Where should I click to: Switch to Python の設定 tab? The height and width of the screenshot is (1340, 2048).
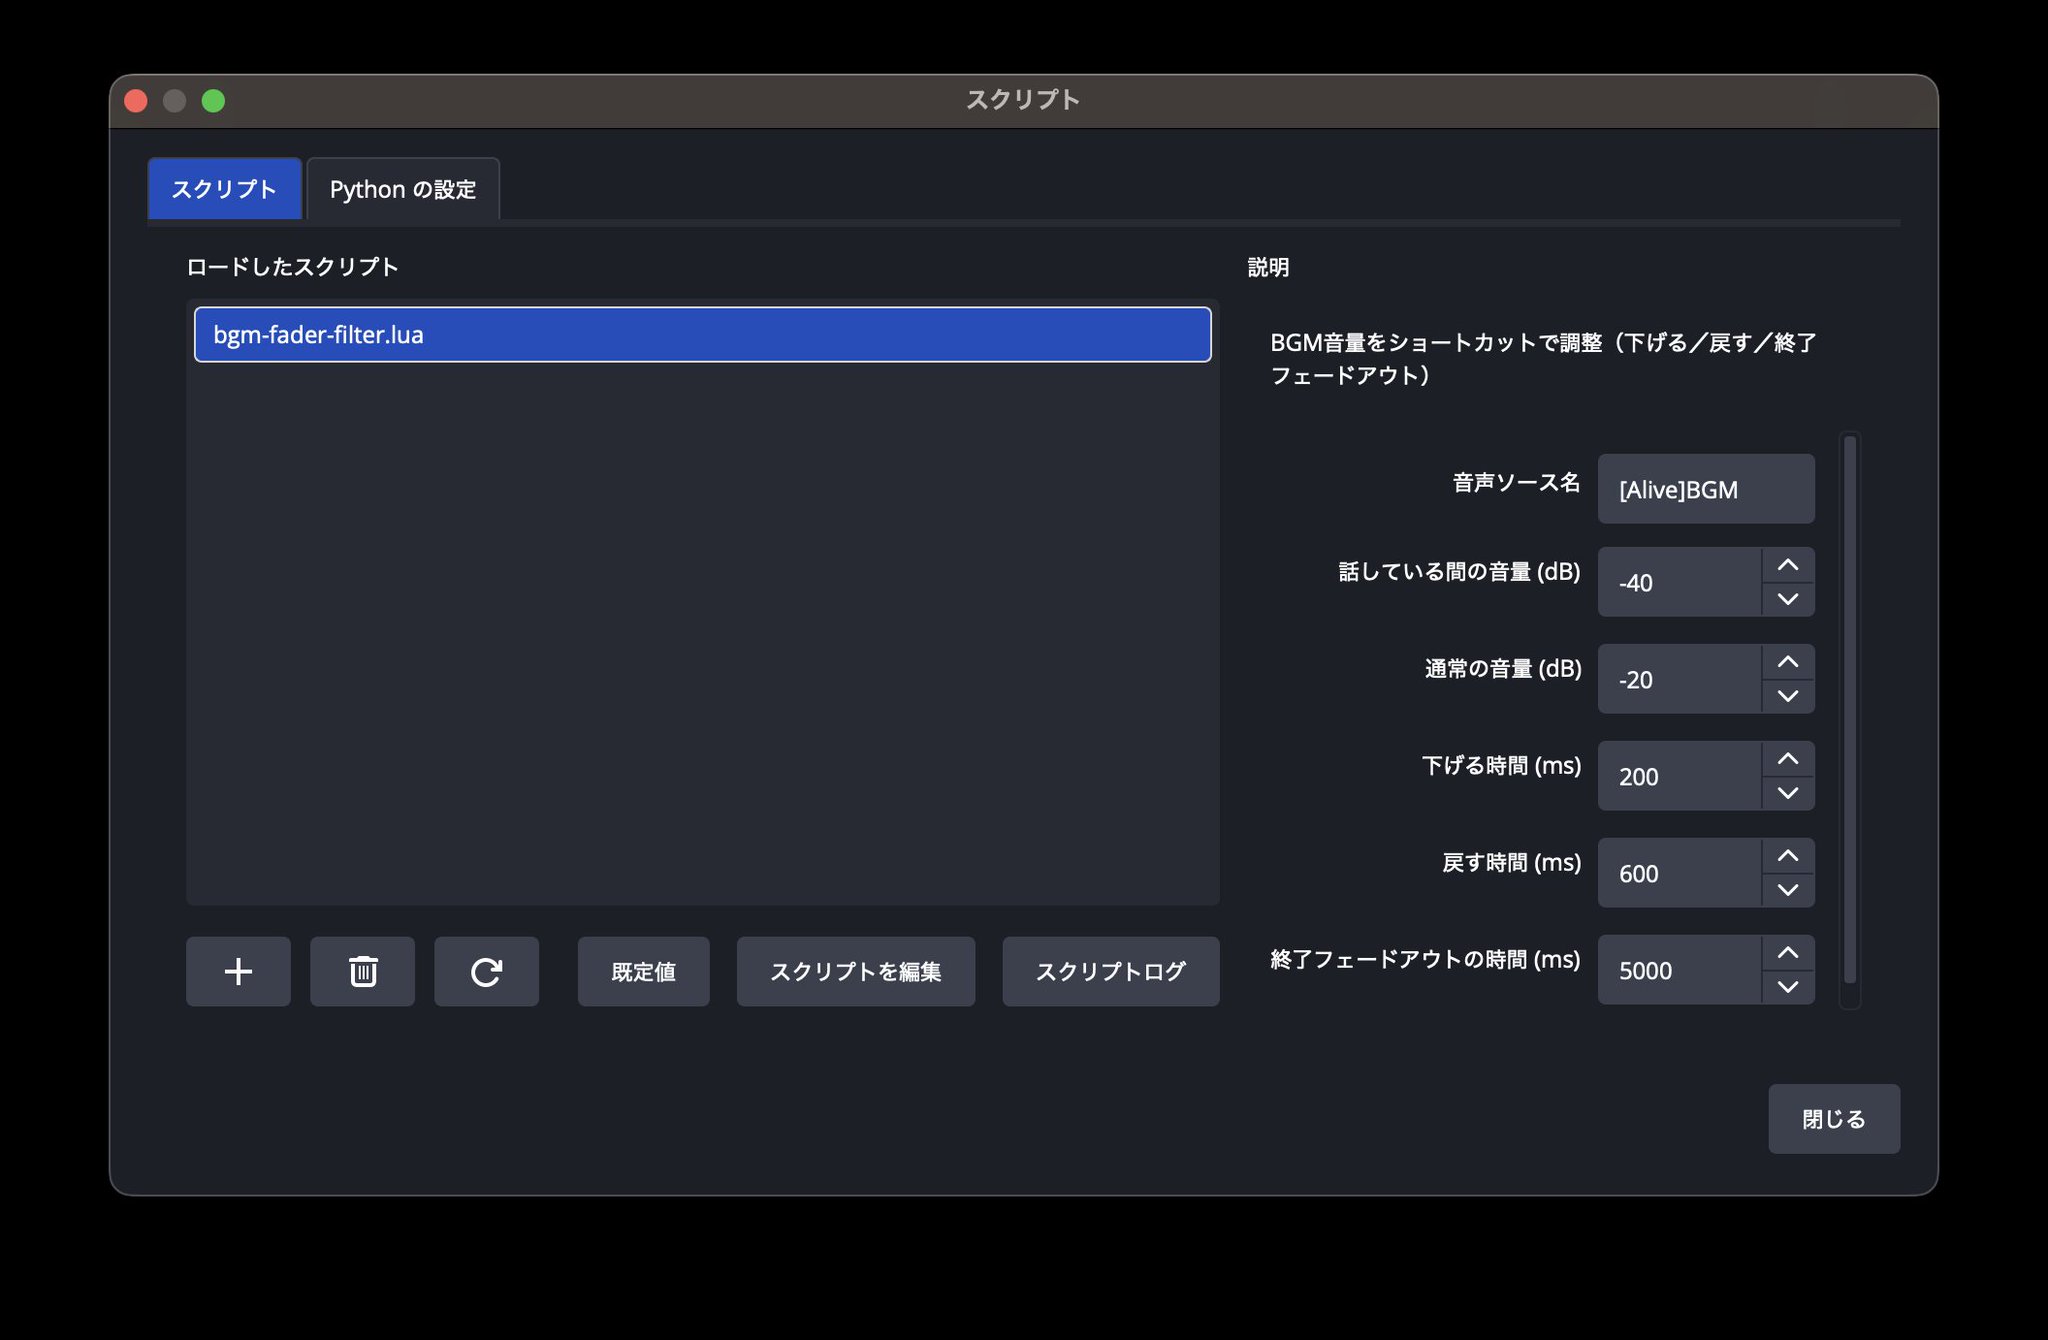click(403, 189)
